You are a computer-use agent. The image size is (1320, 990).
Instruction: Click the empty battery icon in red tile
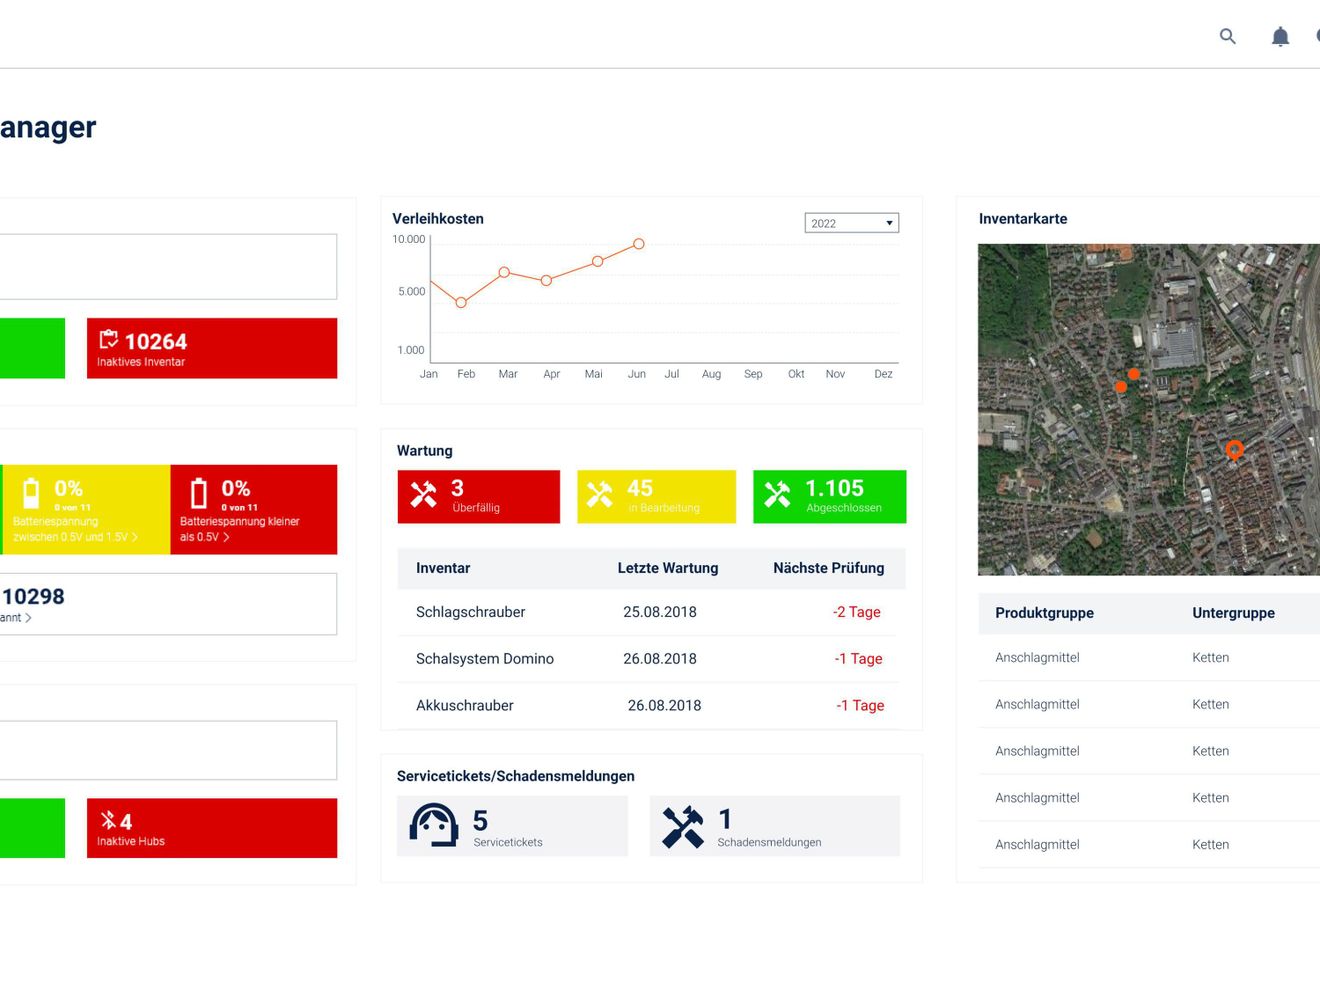pos(199,493)
